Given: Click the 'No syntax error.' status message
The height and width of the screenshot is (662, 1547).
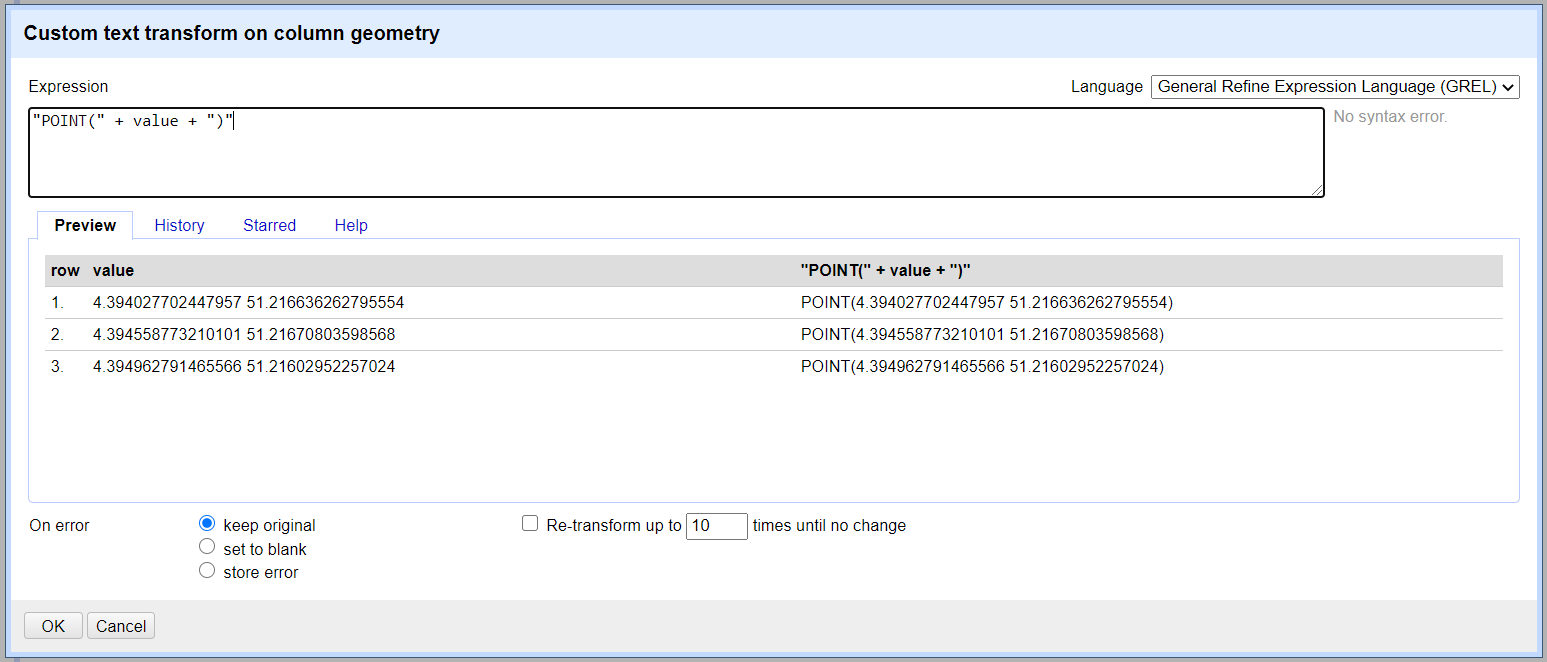Looking at the screenshot, I should 1389,117.
